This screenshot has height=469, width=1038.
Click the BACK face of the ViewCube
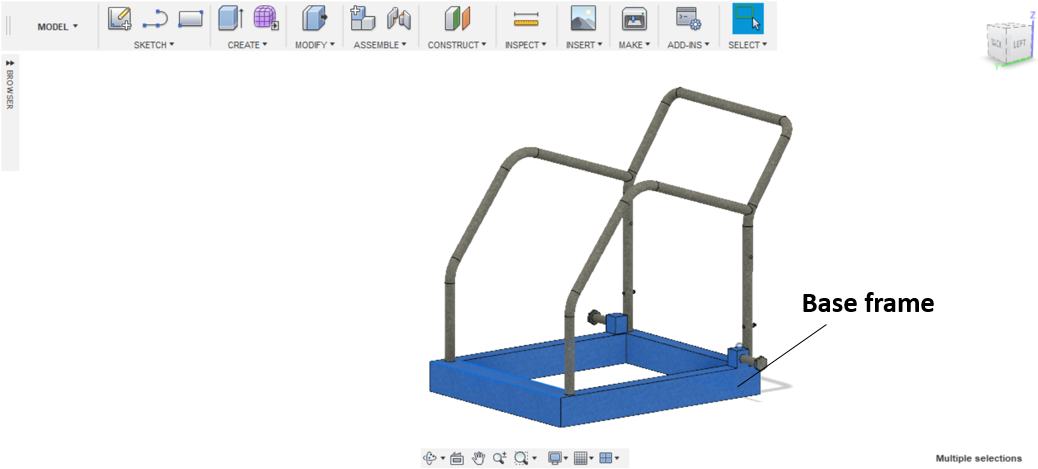(x=996, y=44)
